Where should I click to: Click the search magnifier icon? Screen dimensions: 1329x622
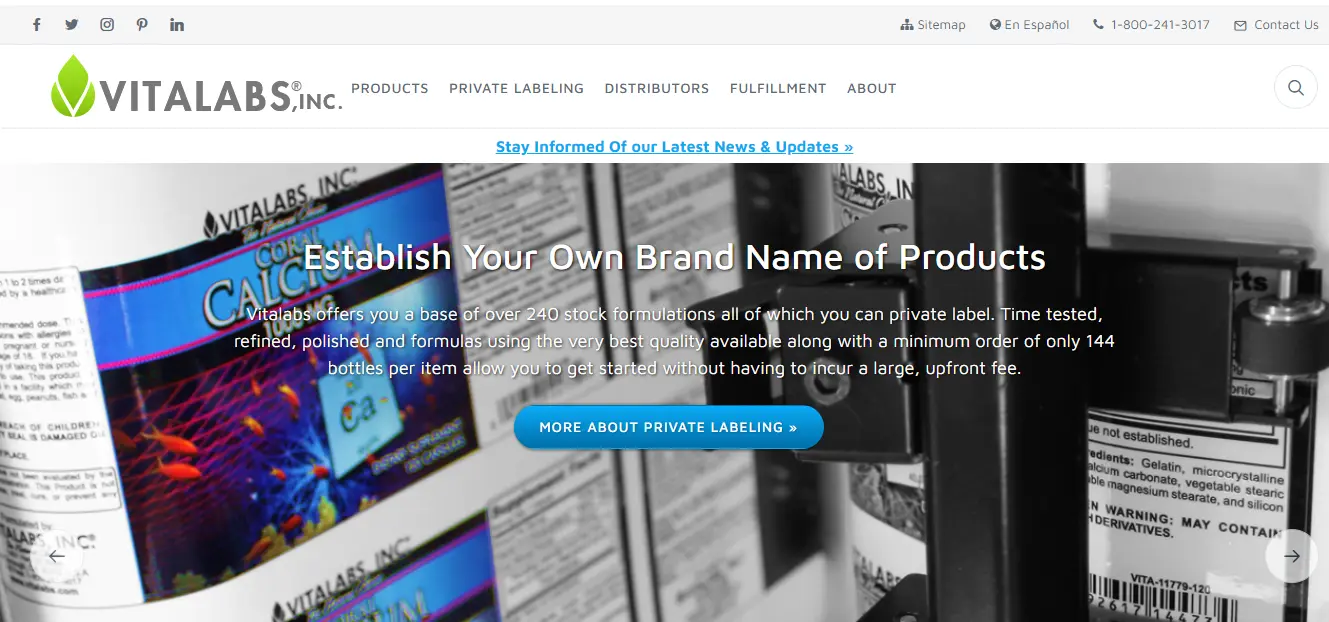point(1295,88)
